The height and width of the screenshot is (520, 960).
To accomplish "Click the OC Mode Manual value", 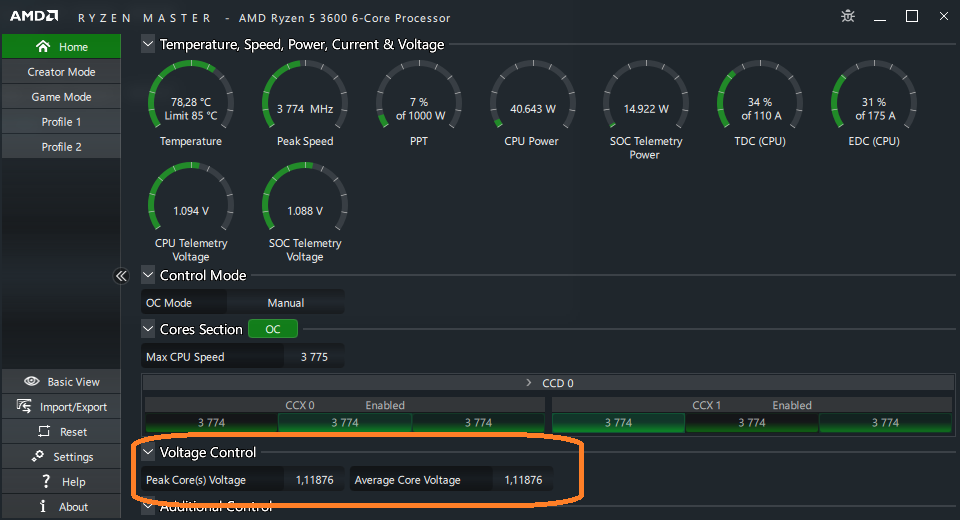I will (285, 303).
